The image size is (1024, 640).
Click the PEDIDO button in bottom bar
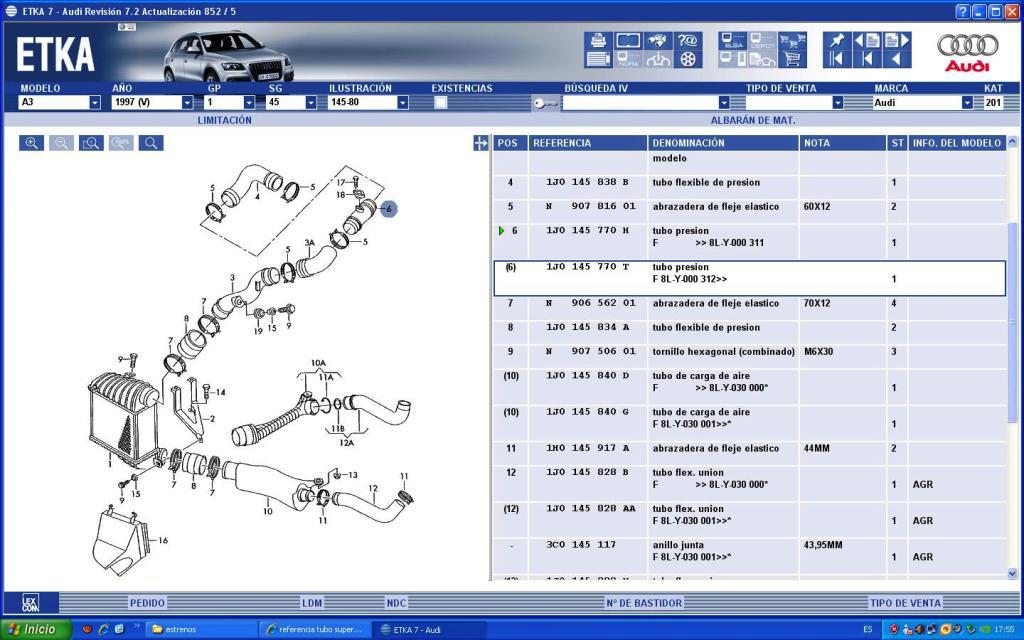[148, 603]
